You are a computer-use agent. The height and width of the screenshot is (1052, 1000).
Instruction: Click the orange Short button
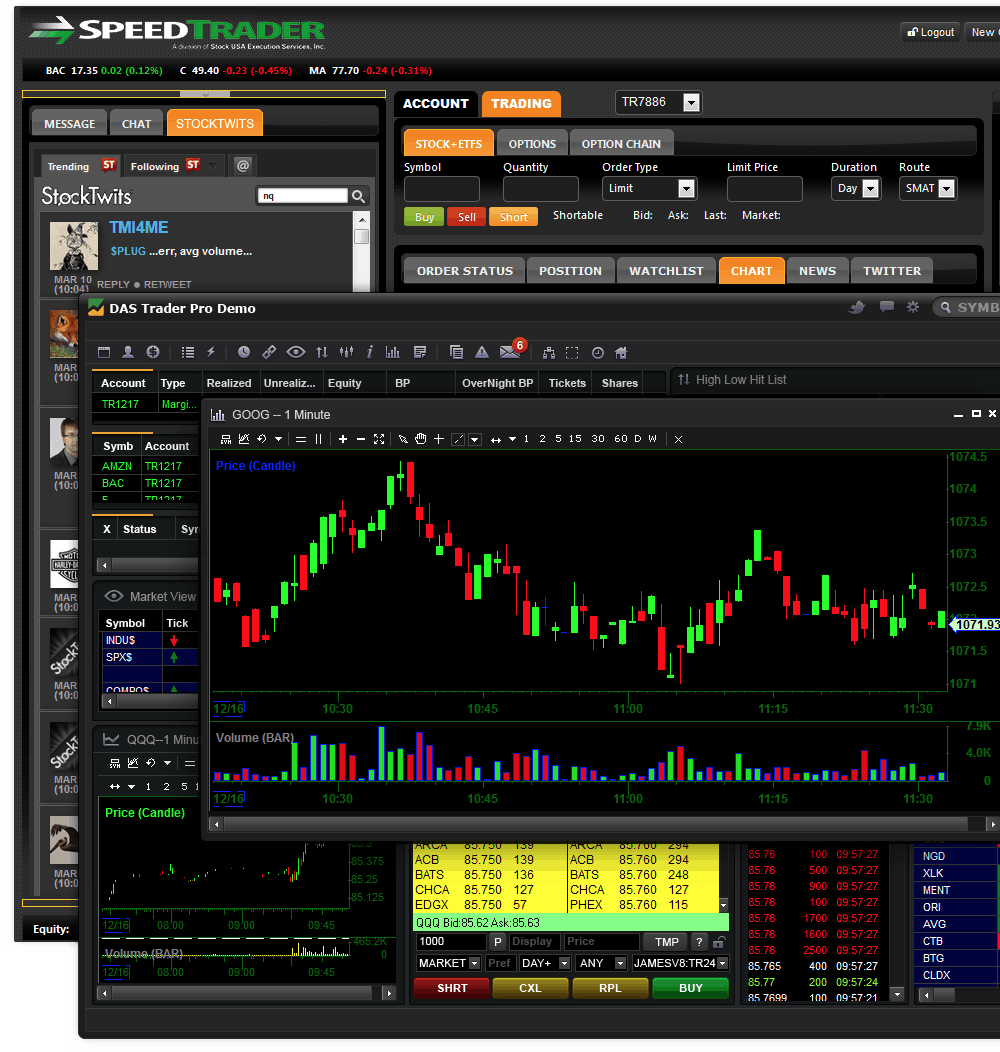click(513, 217)
